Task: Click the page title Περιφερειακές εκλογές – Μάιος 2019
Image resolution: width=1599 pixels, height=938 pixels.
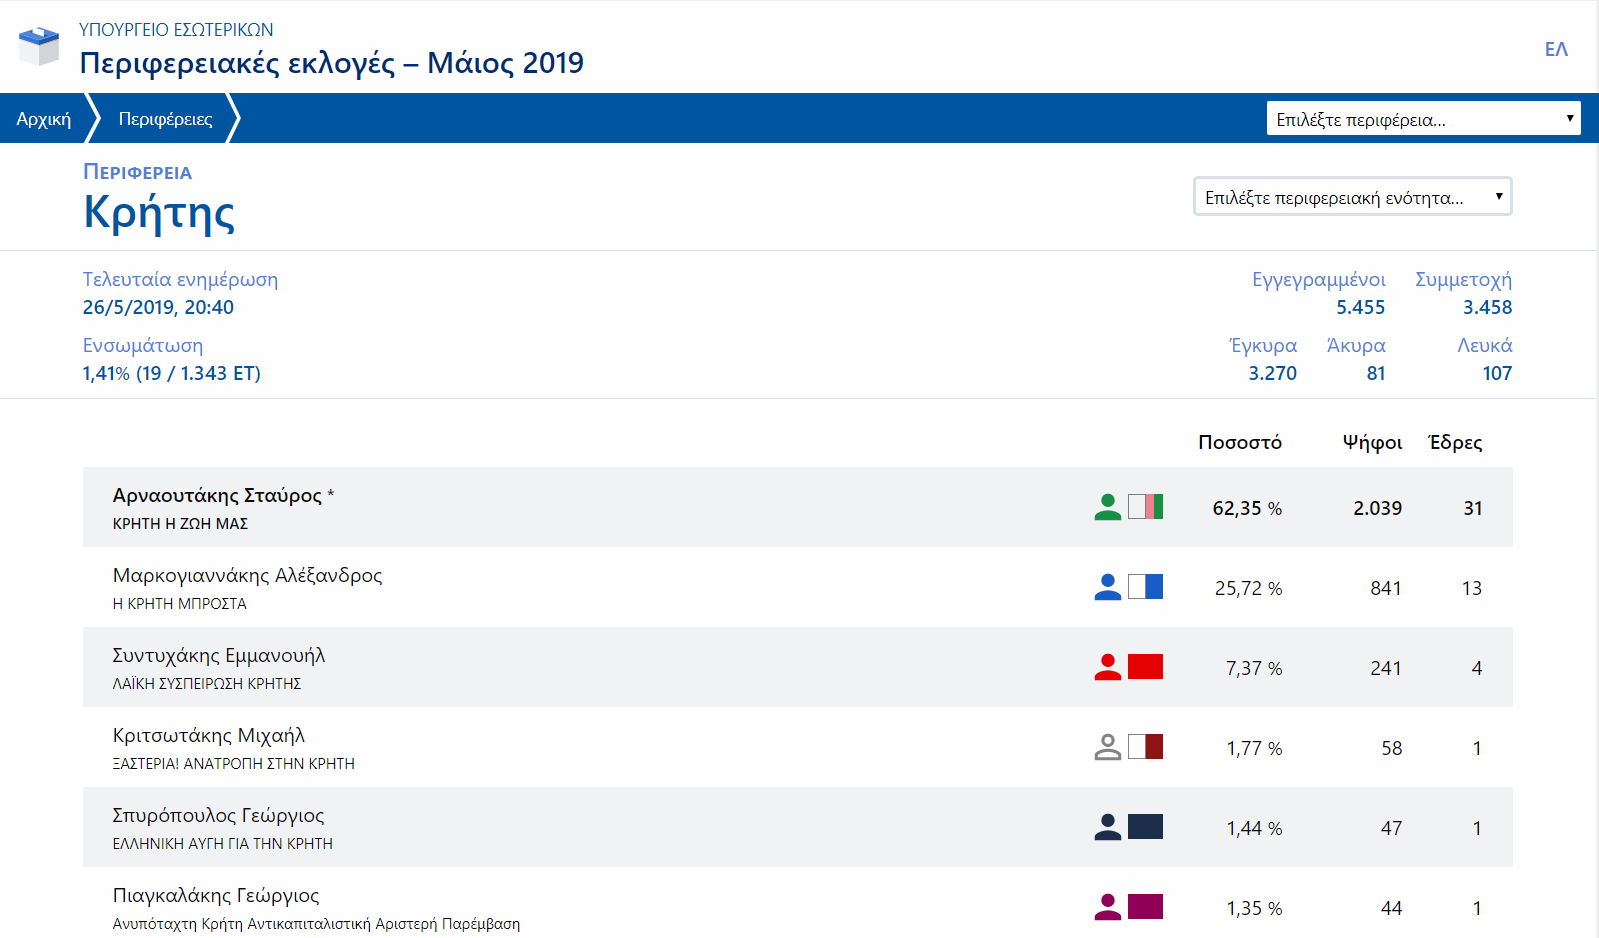Action: [331, 63]
